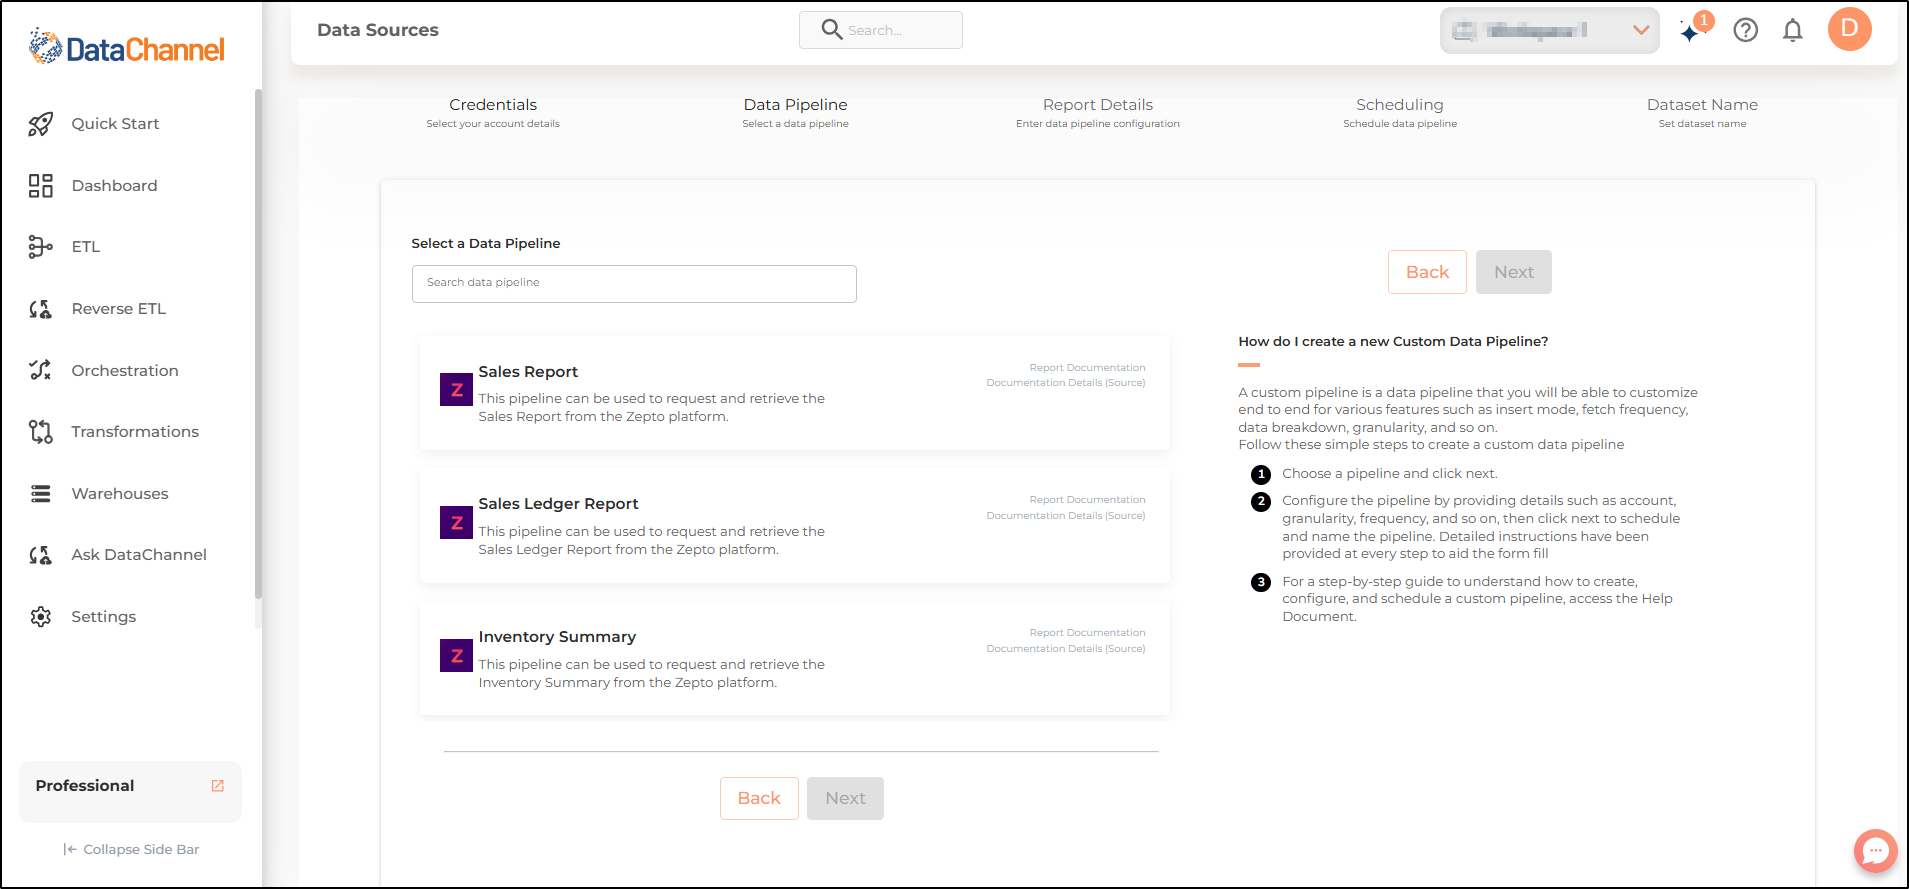The width and height of the screenshot is (1909, 889).
Task: Click the Reverse ETL icon
Action: coord(40,309)
